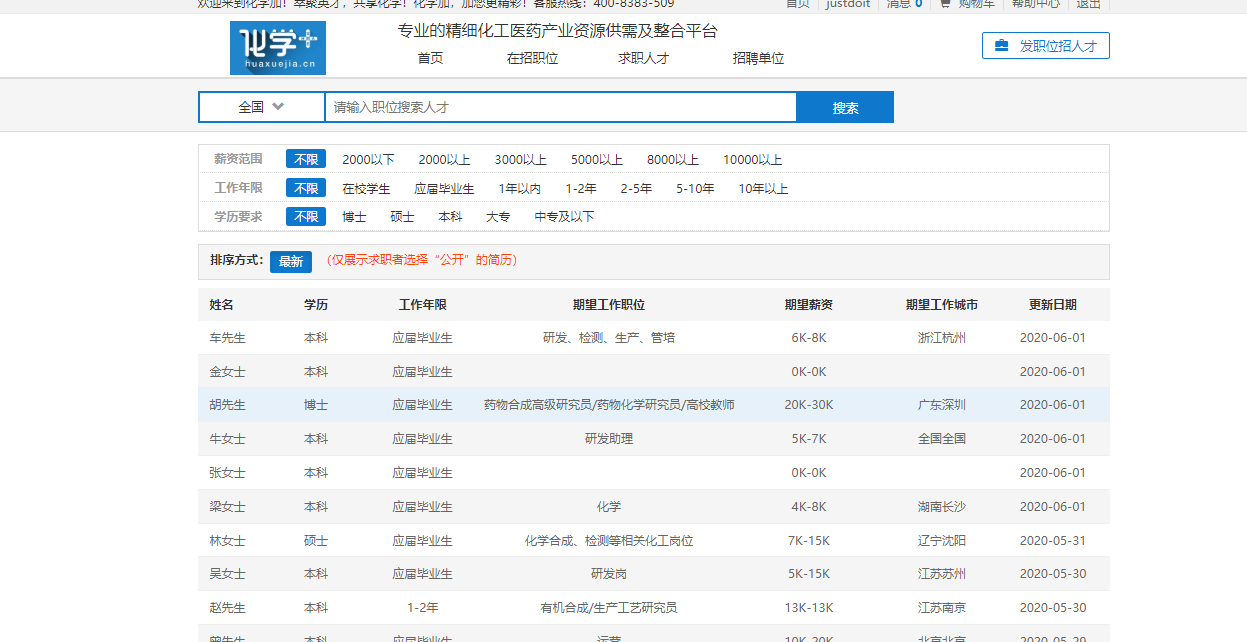The height and width of the screenshot is (642, 1247).
Task: Sort by 最新 button
Action: click(x=291, y=262)
